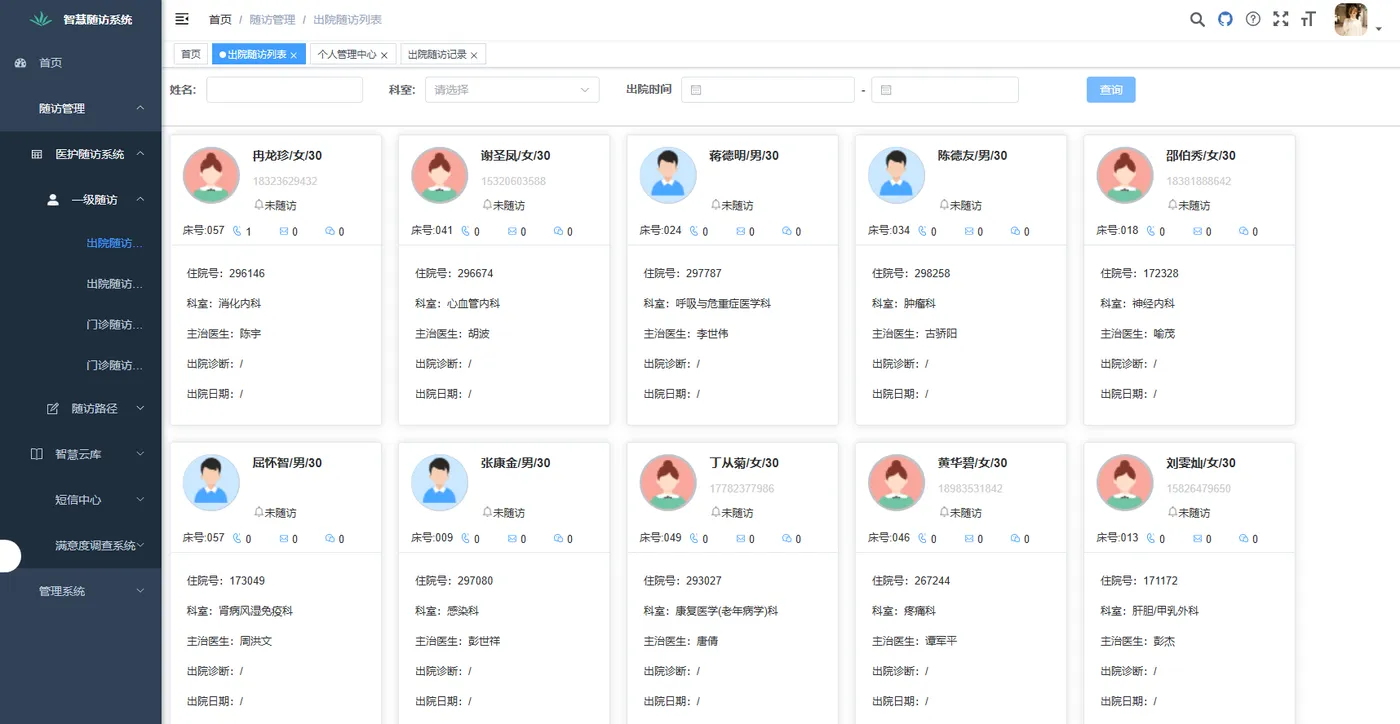Click the chat bubble icon on 蒋德明's card
This screenshot has height=724, width=1400.
pyautogui.click(x=787, y=231)
